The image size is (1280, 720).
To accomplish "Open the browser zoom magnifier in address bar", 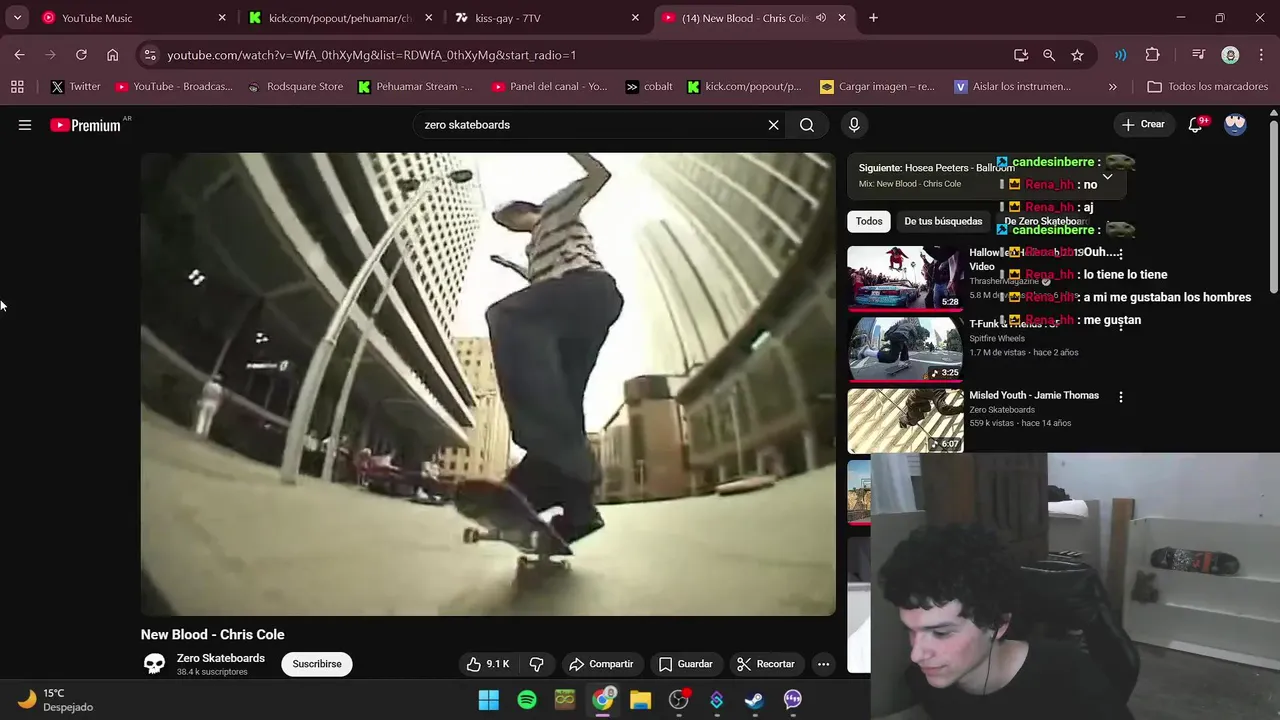I will (x=1049, y=55).
